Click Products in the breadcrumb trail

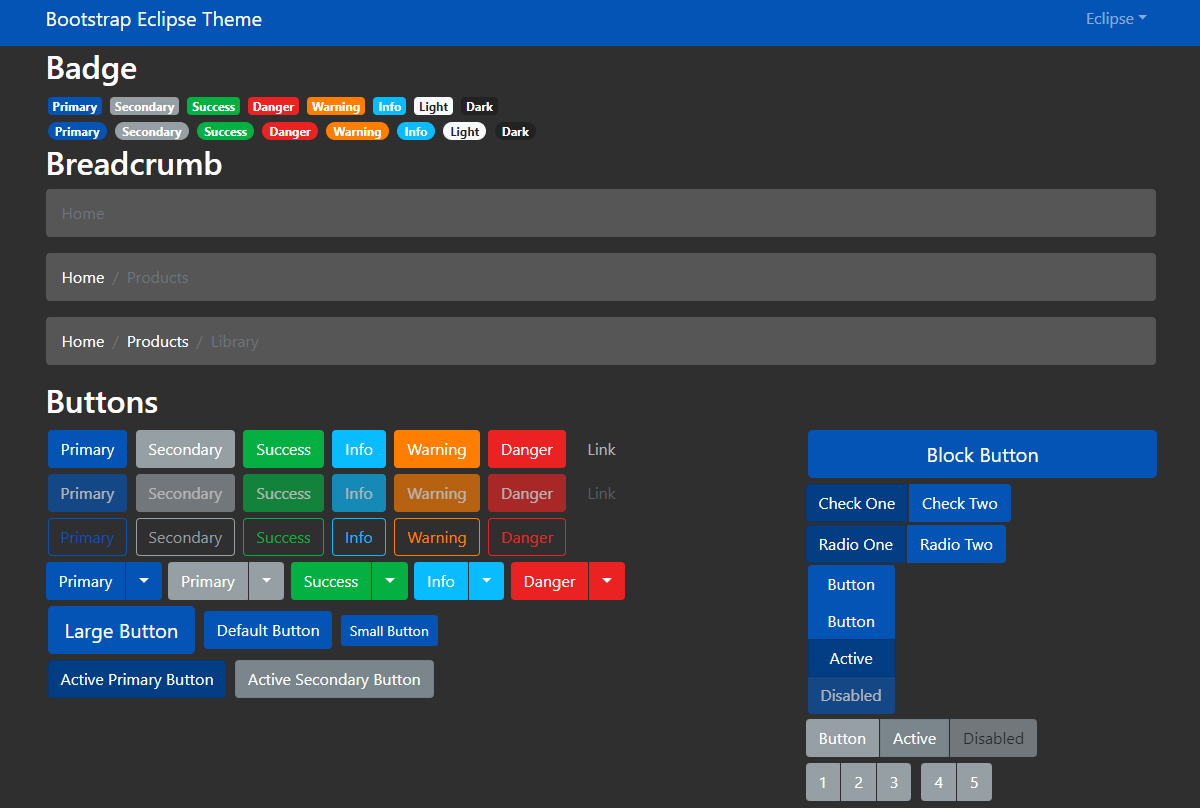tap(157, 341)
